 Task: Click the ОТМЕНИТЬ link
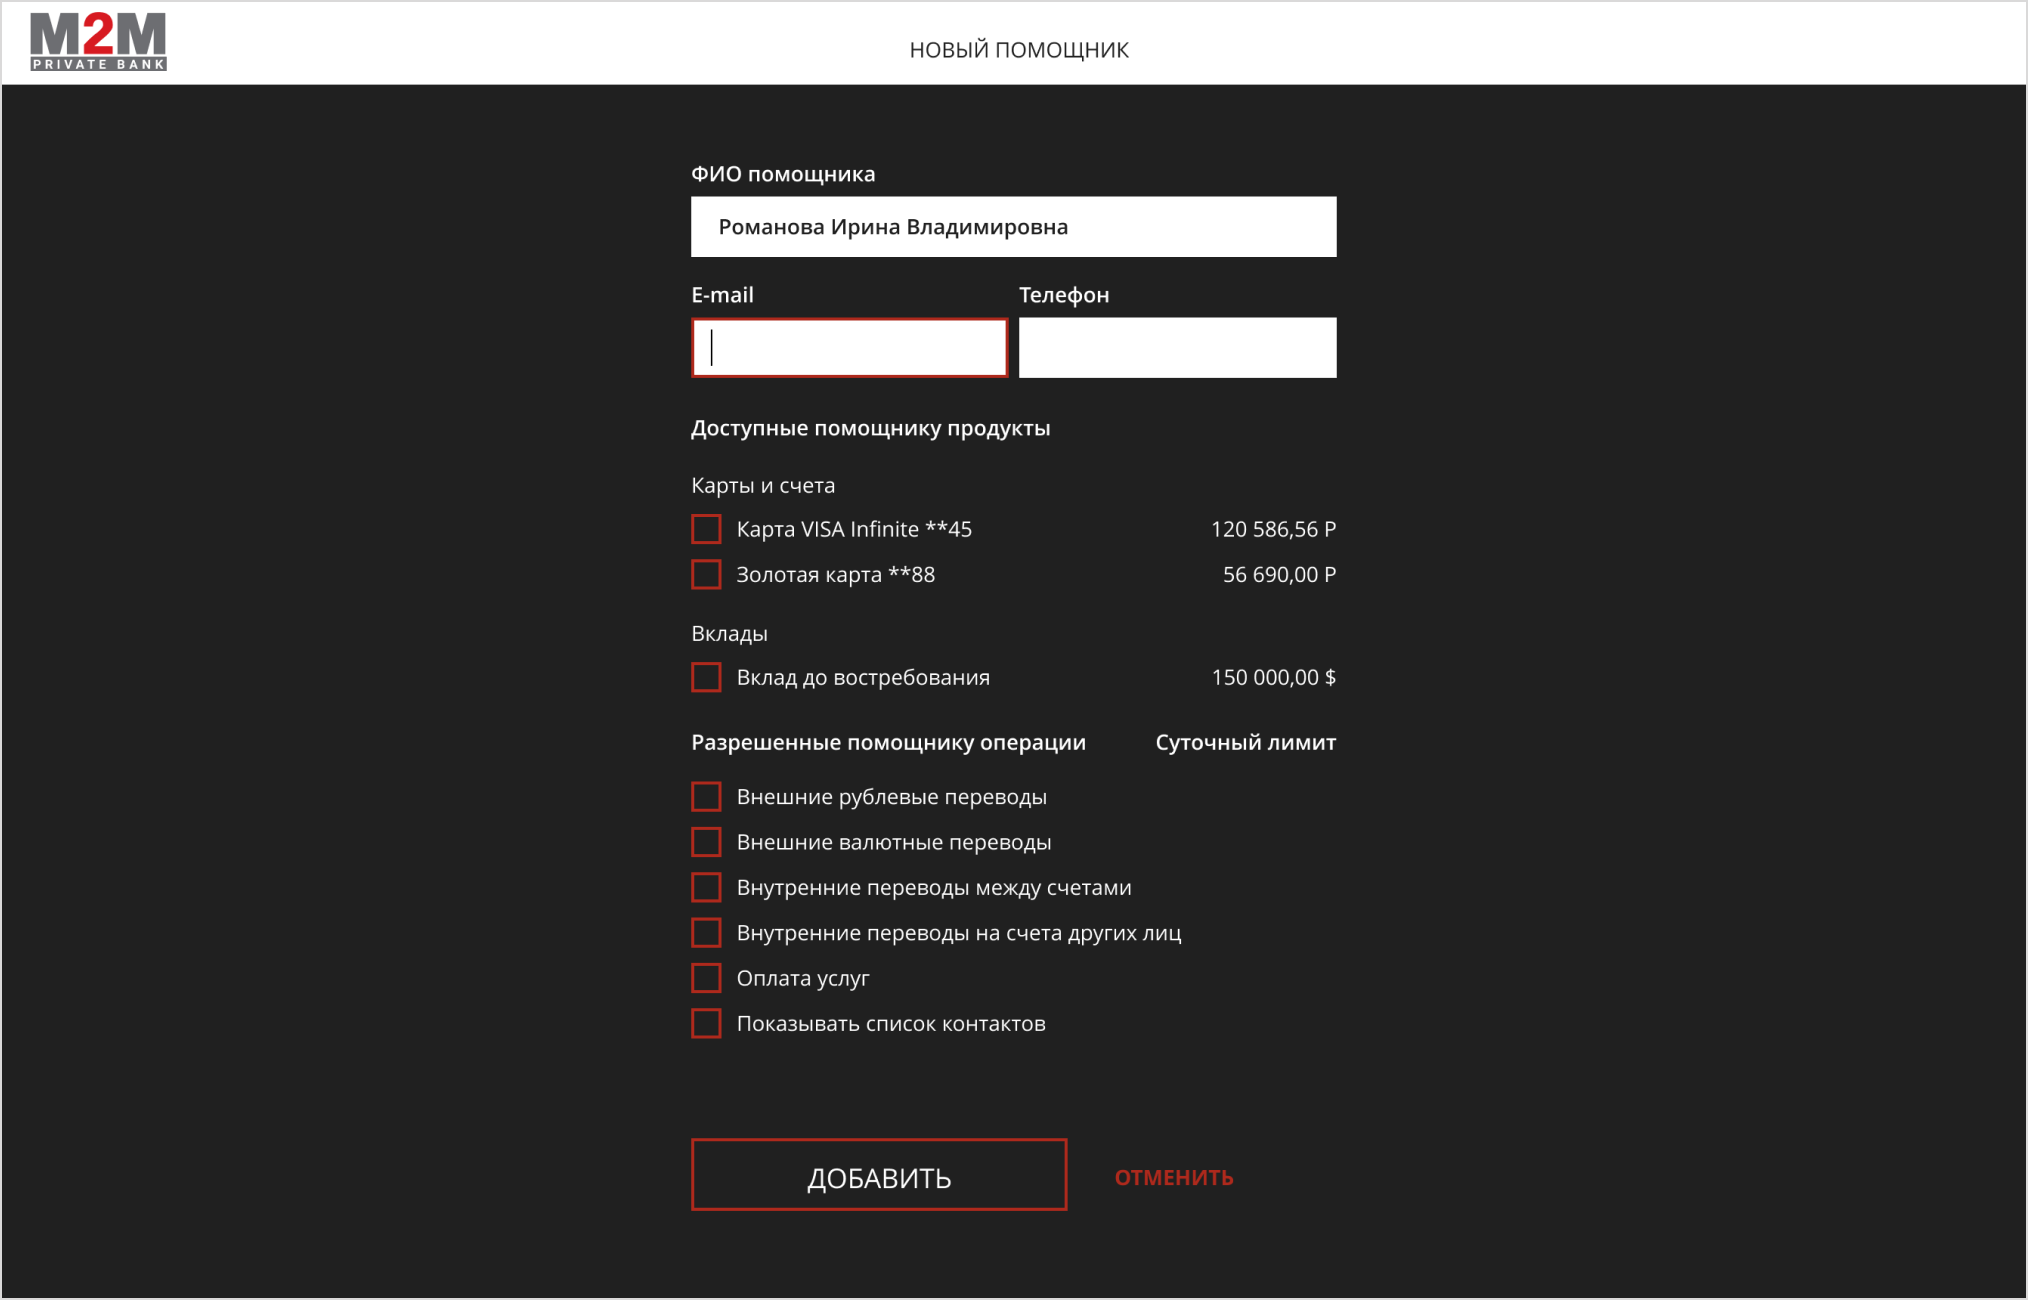[1174, 1178]
